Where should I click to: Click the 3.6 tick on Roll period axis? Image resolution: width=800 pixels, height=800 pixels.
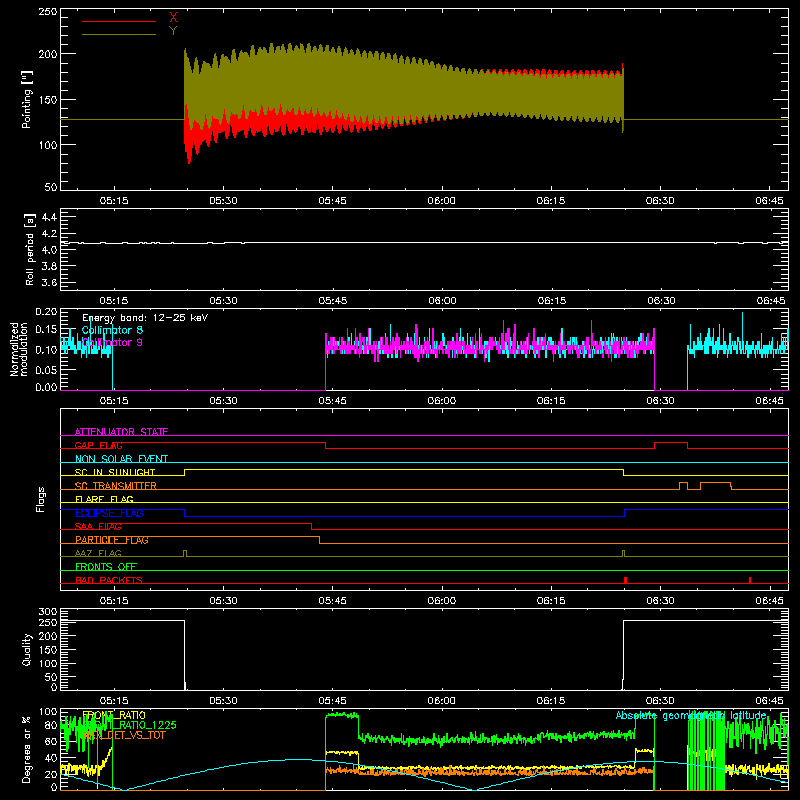pyautogui.click(x=48, y=282)
